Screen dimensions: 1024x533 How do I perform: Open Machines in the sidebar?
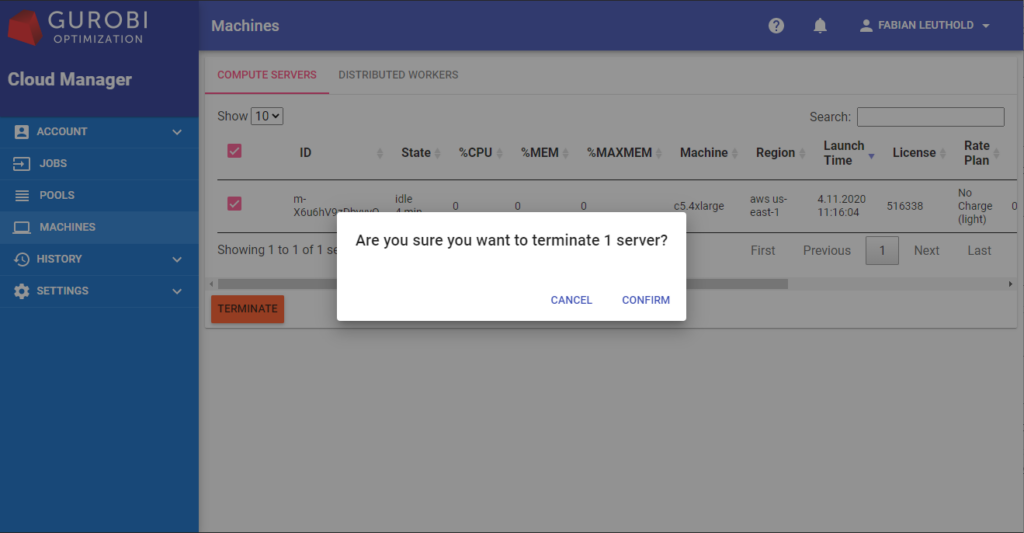pyautogui.click(x=99, y=227)
